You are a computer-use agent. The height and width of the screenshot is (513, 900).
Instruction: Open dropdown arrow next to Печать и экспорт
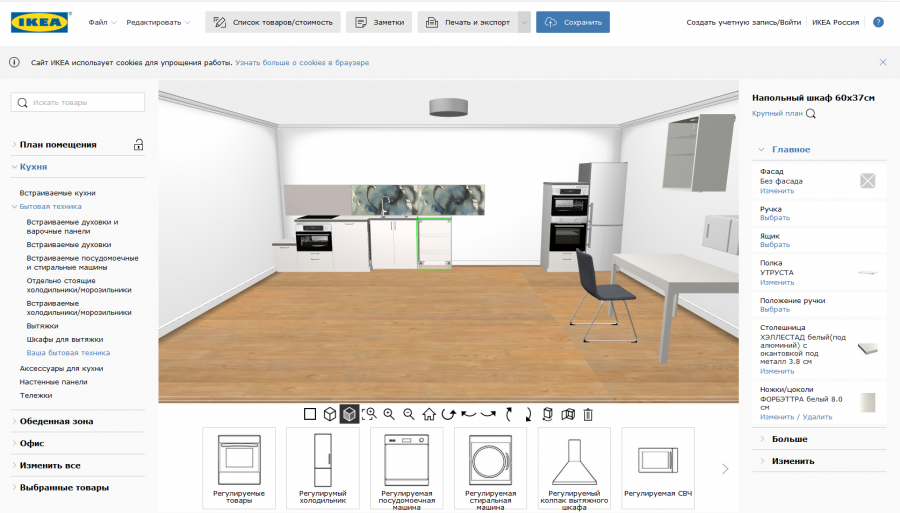click(524, 22)
